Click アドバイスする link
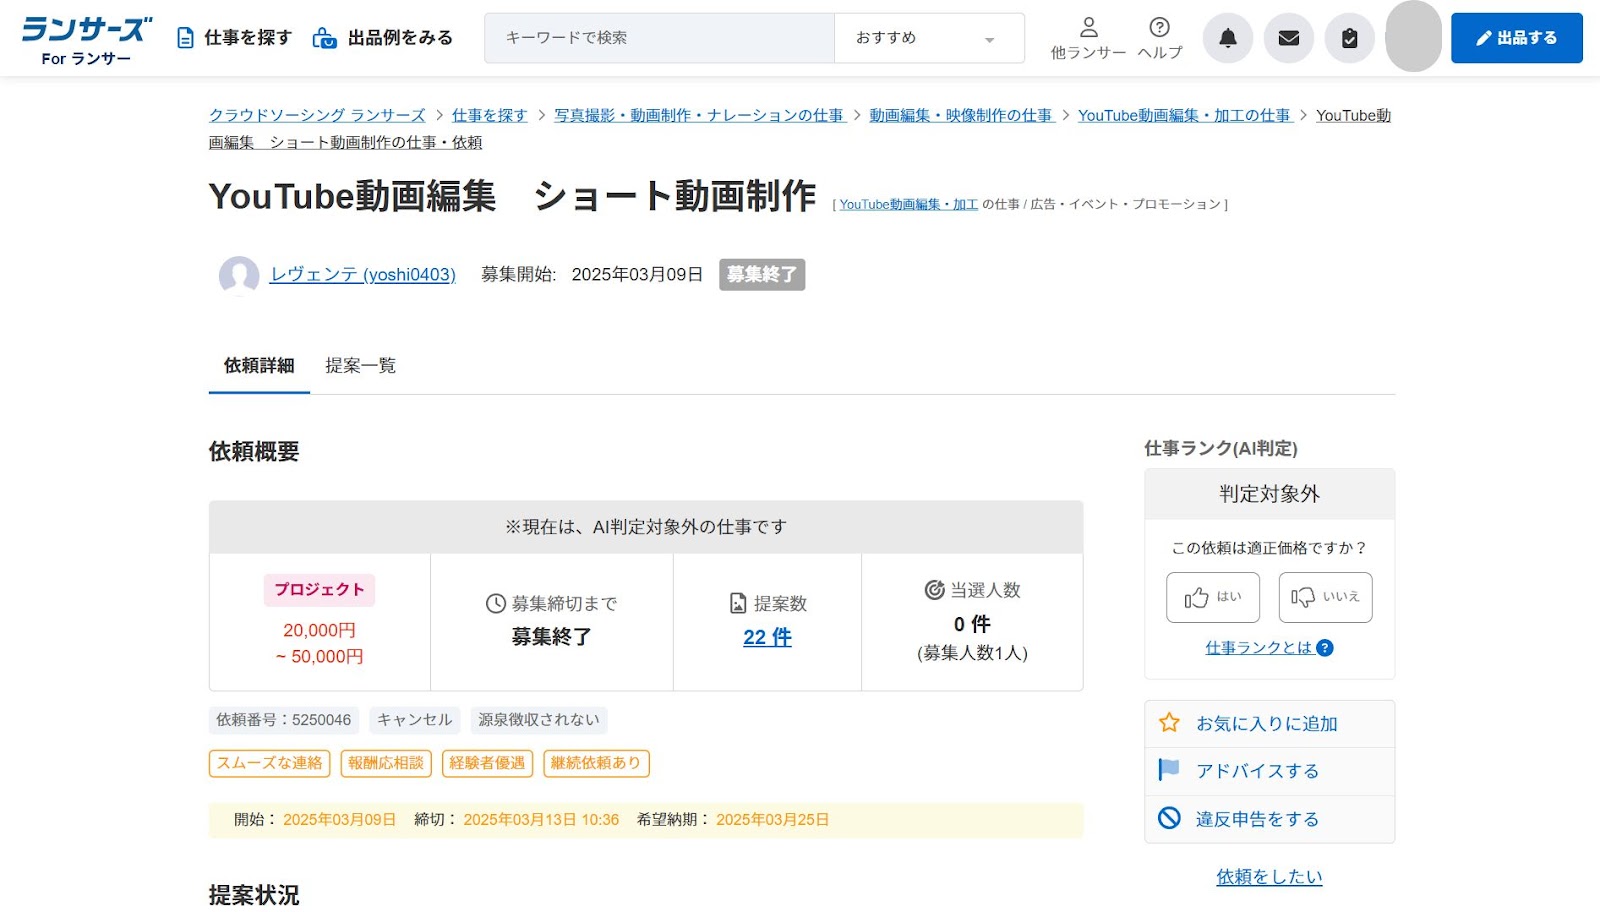Screen dimensions: 1600x912 (x=1257, y=771)
